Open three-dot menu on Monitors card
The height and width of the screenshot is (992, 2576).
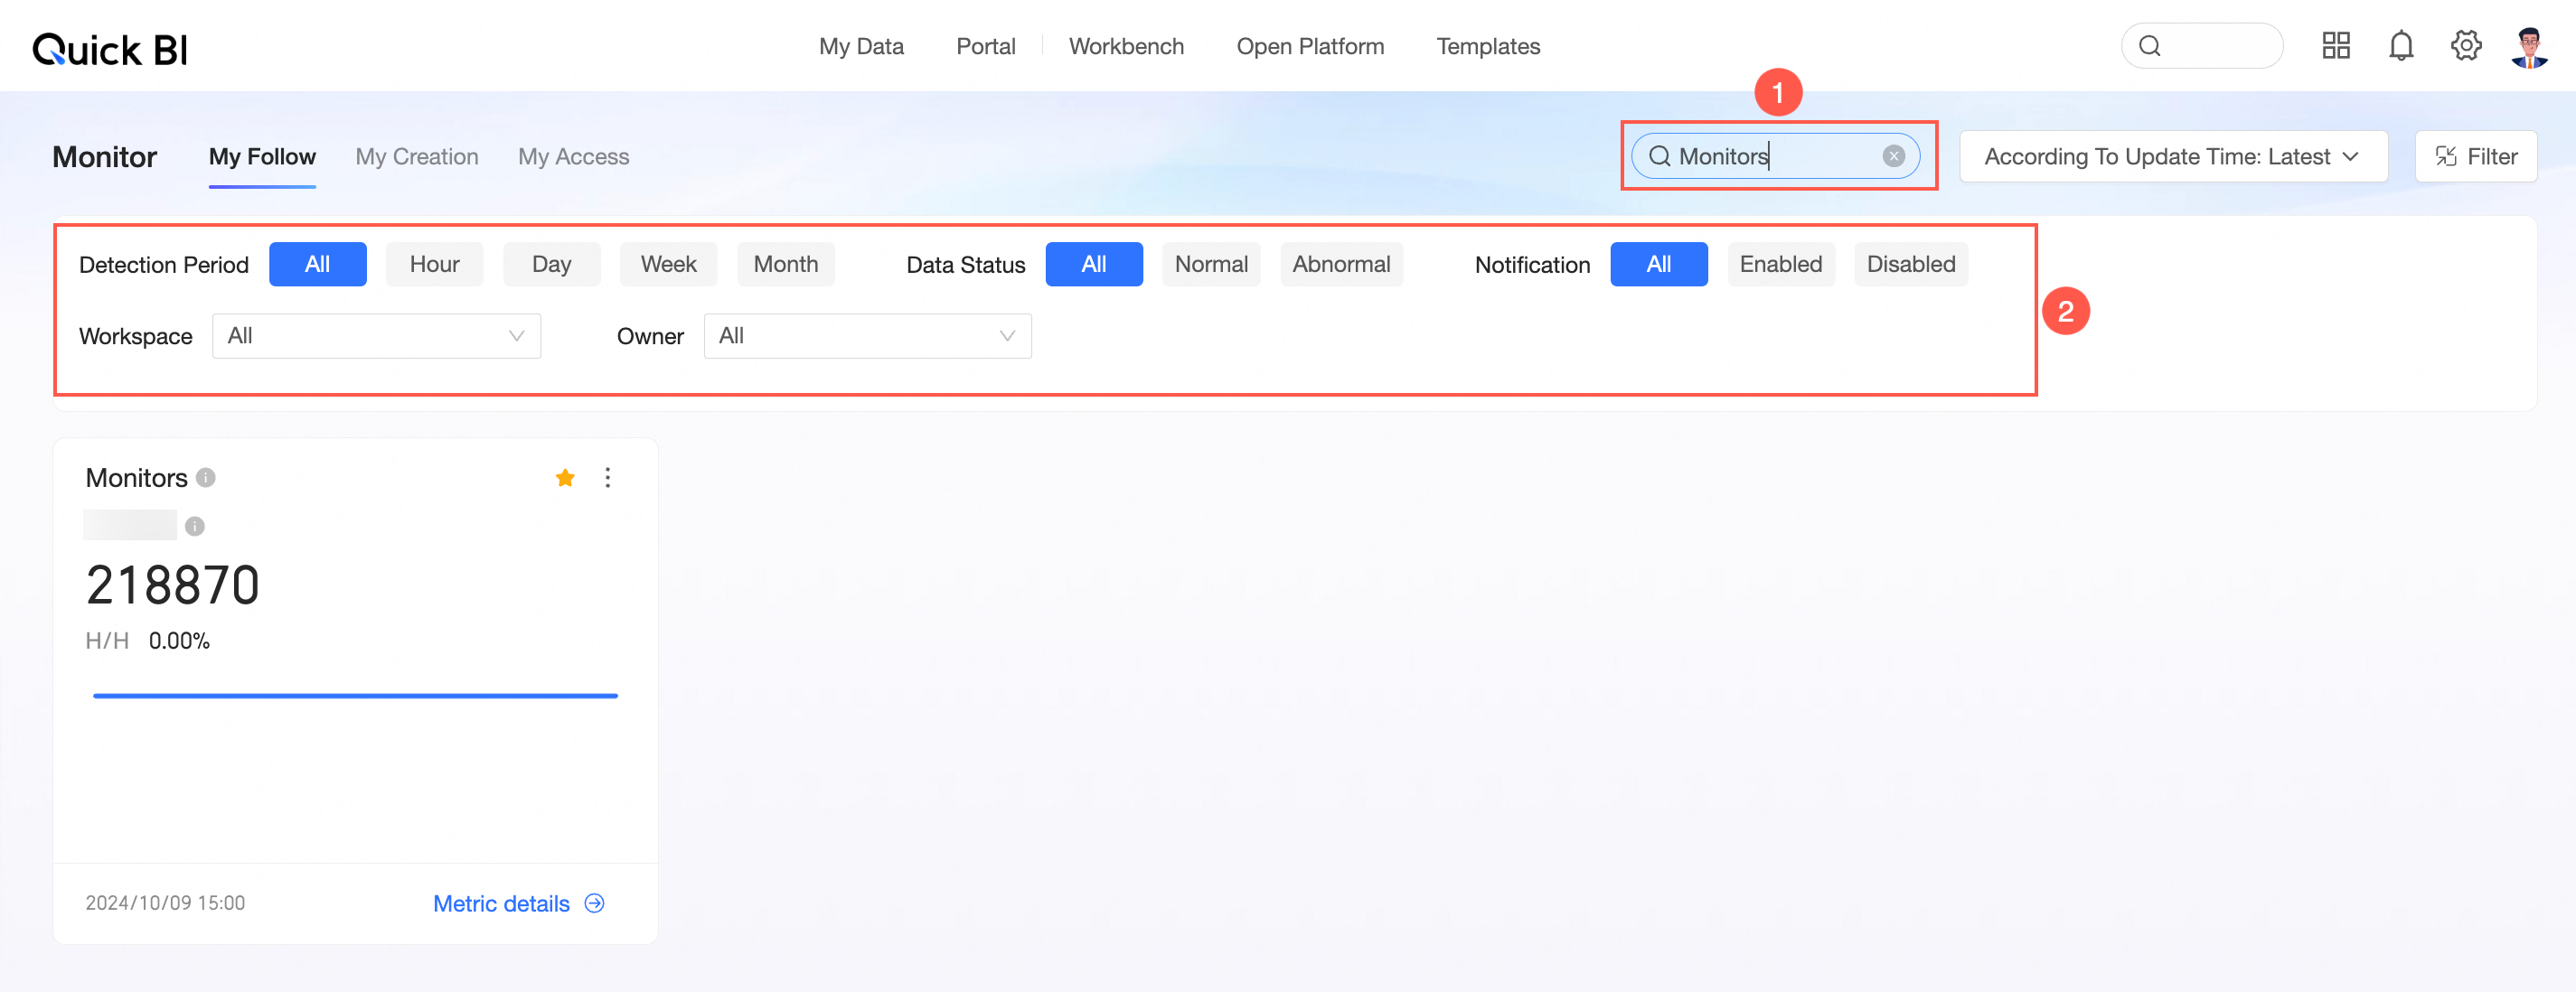(x=607, y=478)
